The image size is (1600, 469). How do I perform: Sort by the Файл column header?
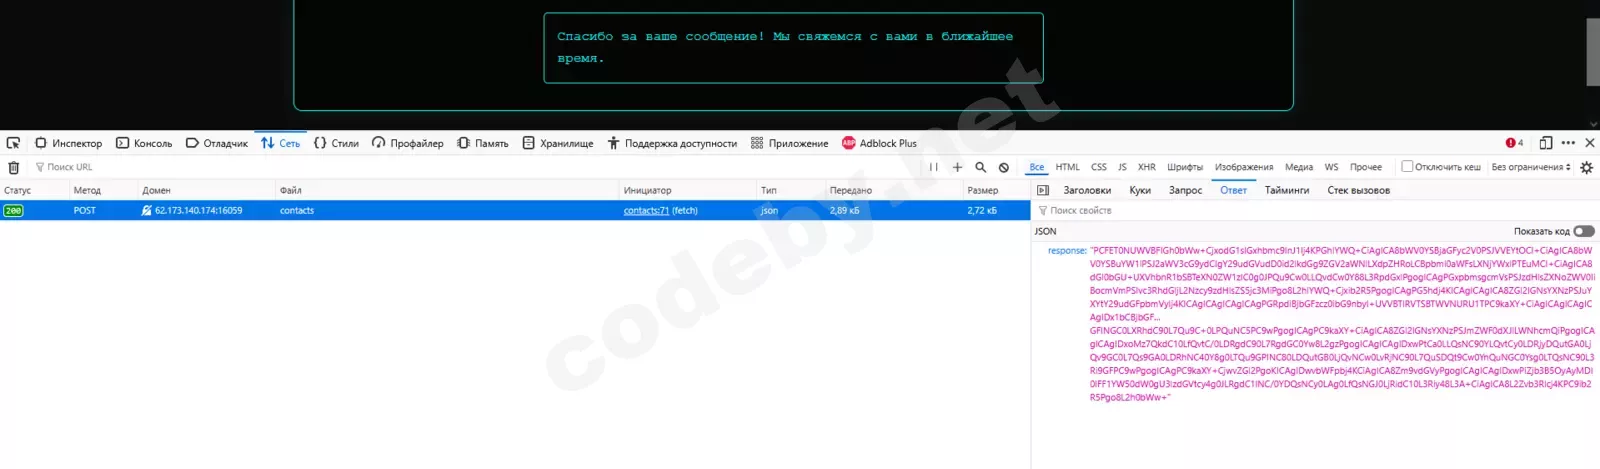click(447, 190)
